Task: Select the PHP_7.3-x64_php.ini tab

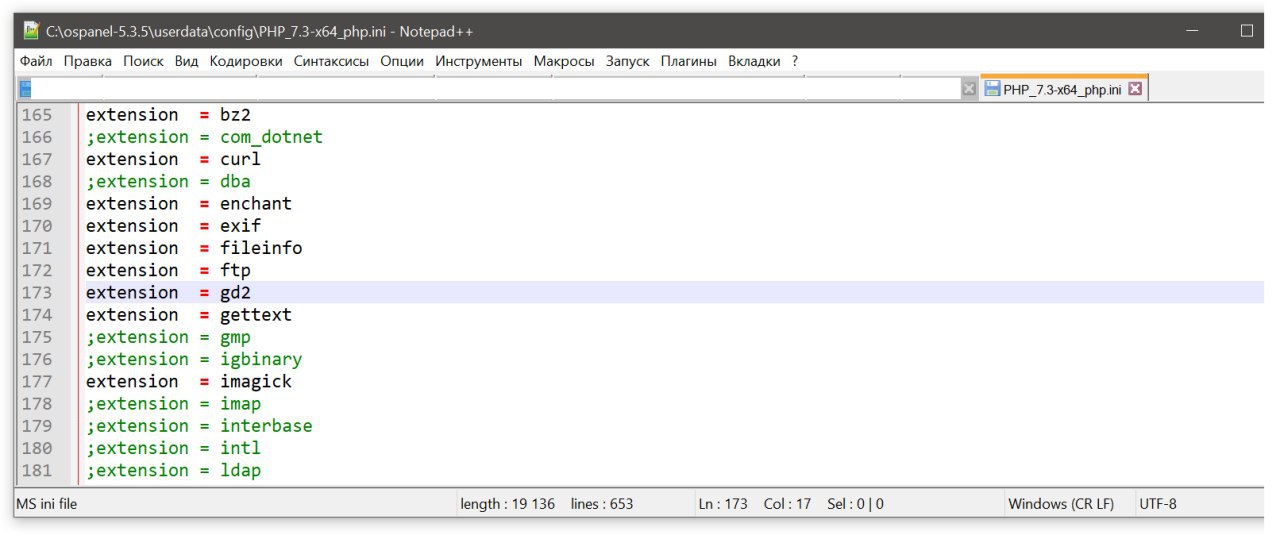Action: (1063, 89)
